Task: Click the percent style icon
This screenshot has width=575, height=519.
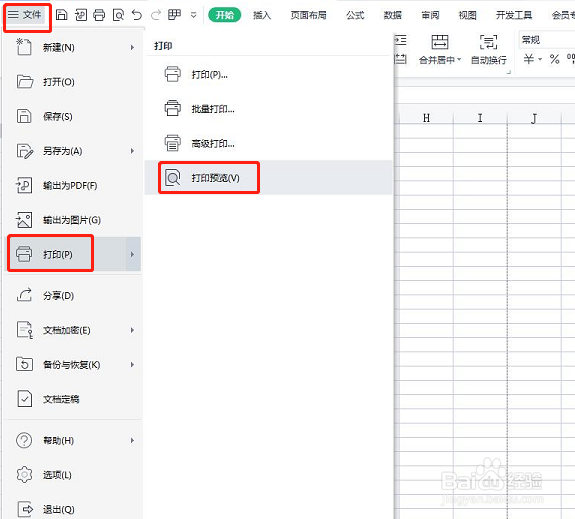Action: point(554,59)
